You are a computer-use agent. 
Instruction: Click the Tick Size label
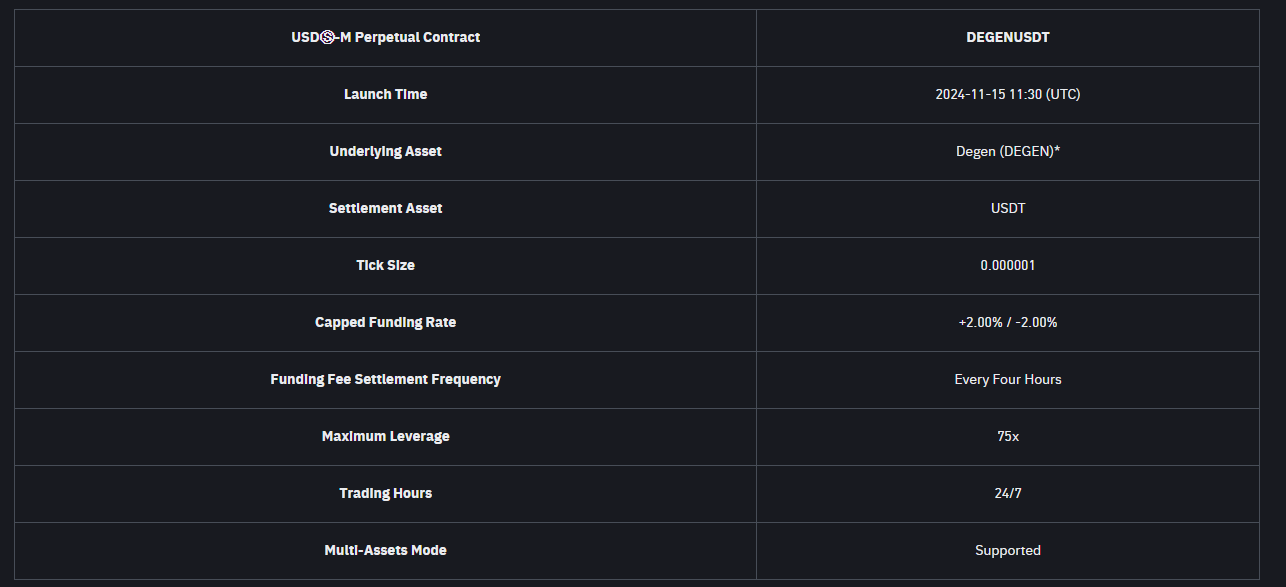[x=385, y=265]
